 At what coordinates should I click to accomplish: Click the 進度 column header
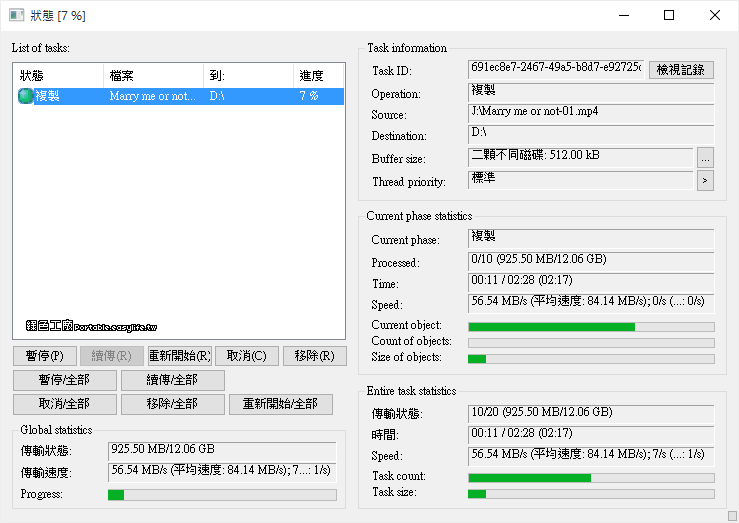click(x=319, y=75)
